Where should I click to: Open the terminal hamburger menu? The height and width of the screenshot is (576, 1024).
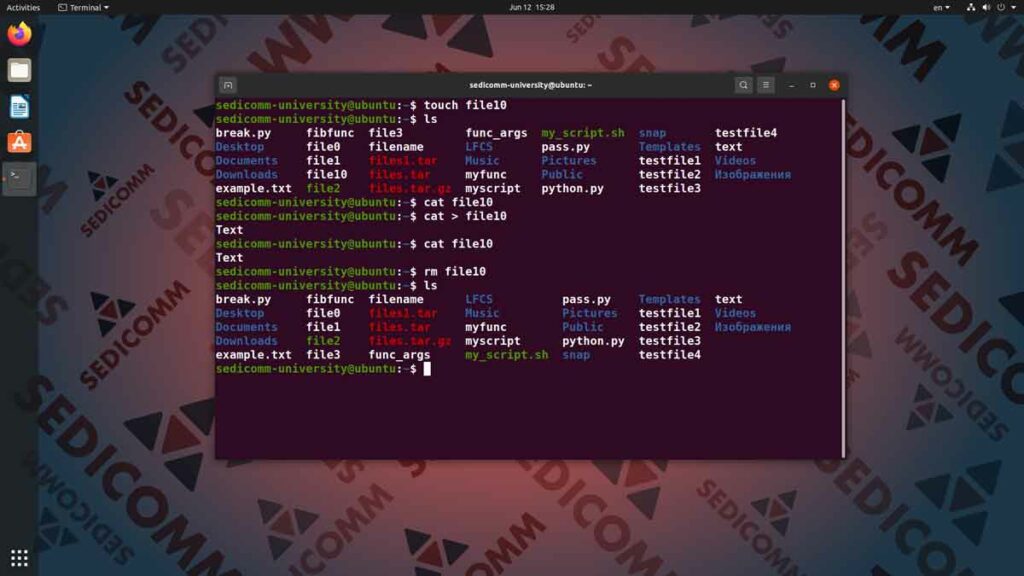[x=766, y=85]
